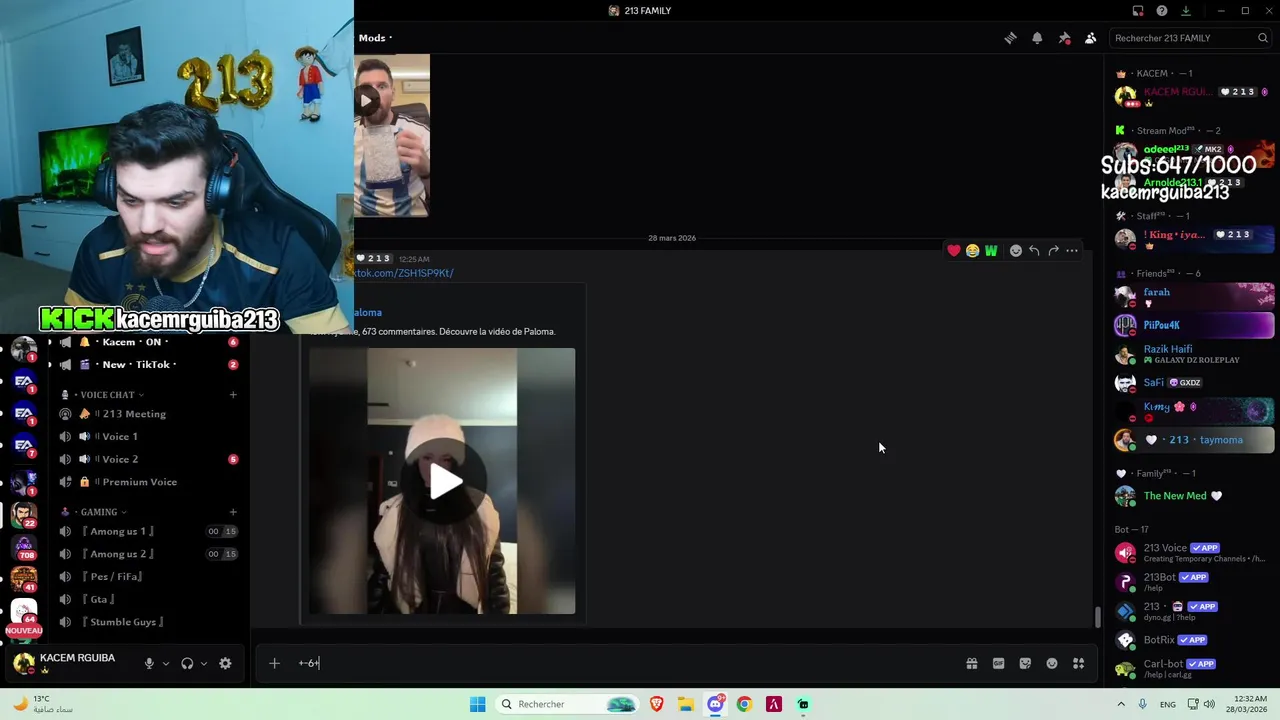The image size is (1280, 720).
Task: Open the GIF picker
Action: tap(998, 663)
